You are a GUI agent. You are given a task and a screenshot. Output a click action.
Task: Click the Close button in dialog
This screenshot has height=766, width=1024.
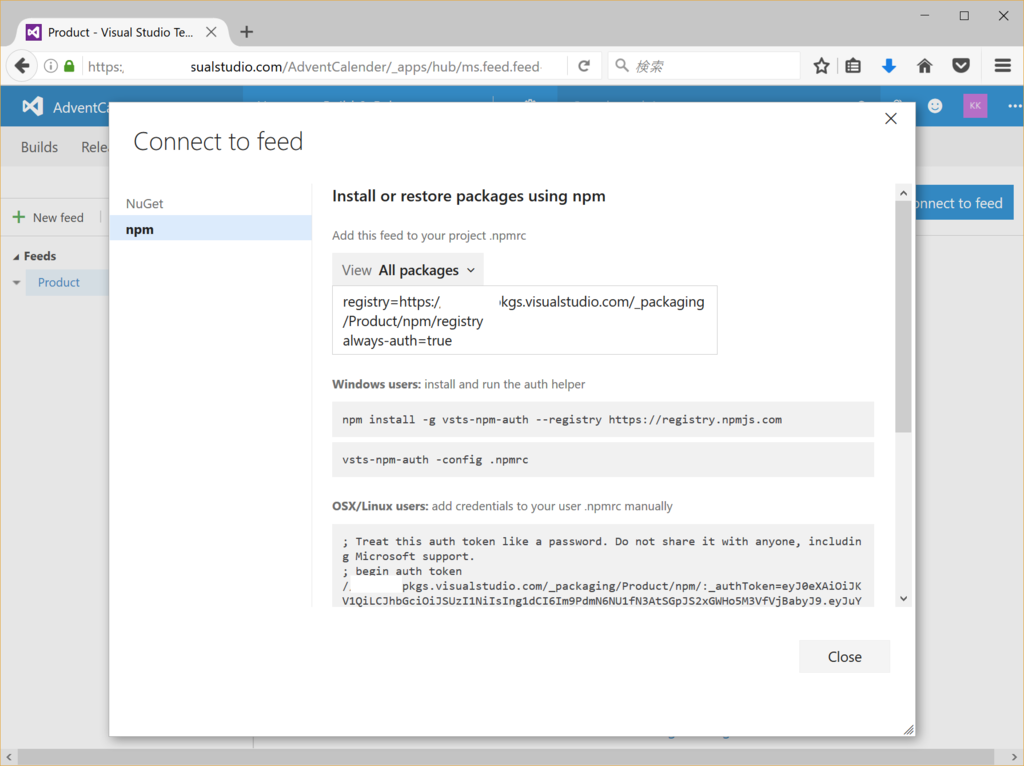point(844,656)
